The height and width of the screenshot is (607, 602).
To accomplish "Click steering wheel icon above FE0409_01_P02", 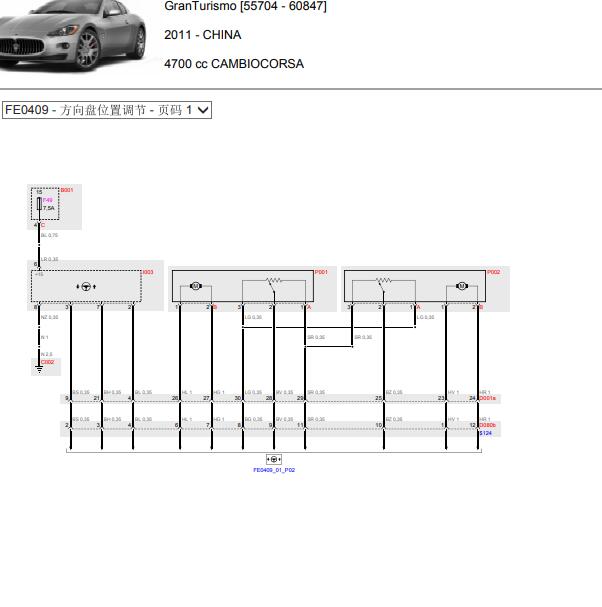I will pos(274,460).
